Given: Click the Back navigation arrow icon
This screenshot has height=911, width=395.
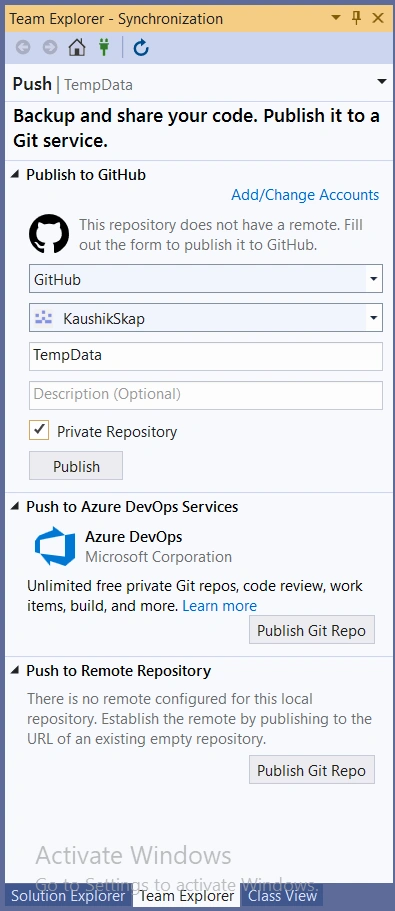Looking at the screenshot, I should 23,47.
